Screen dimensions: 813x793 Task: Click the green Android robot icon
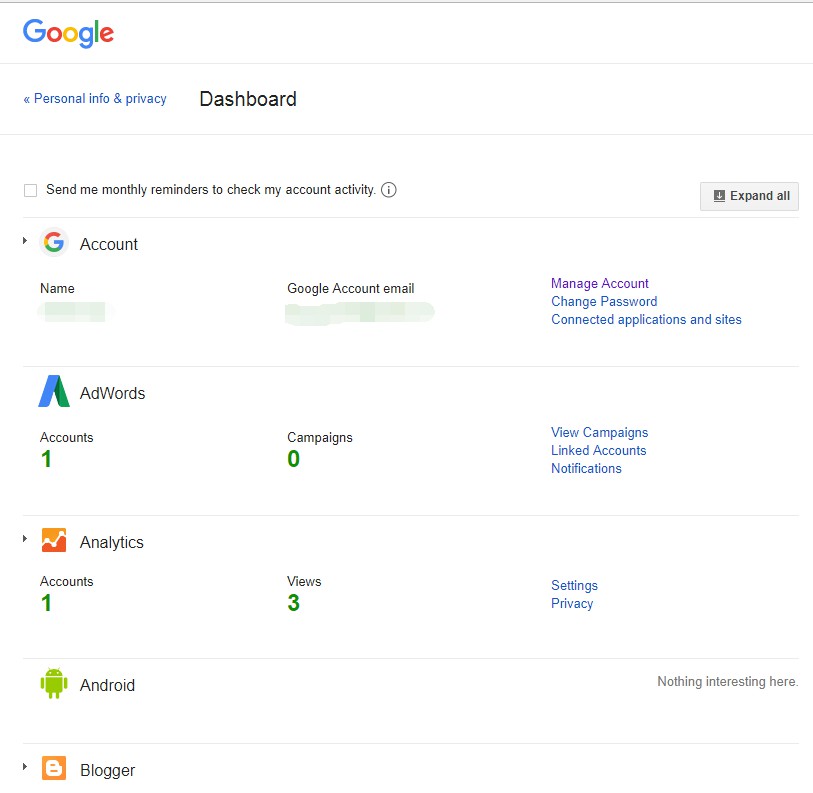pyautogui.click(x=54, y=684)
